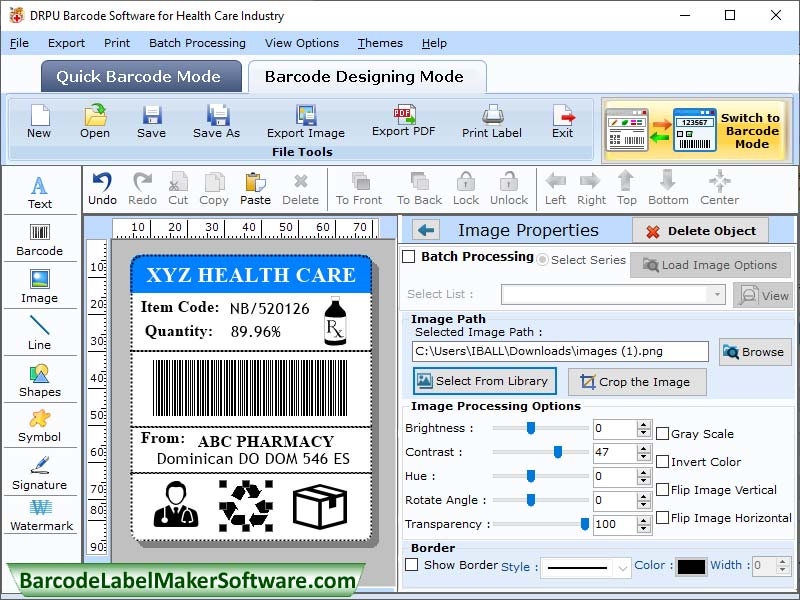This screenshot has width=800, height=600.
Task: Open the Themes menu
Action: (x=380, y=43)
